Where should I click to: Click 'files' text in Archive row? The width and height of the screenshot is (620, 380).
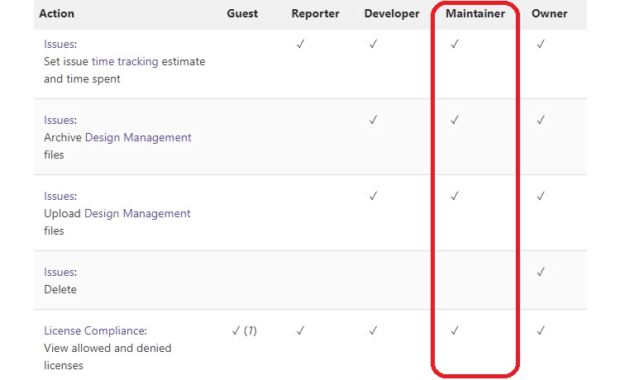pos(54,155)
